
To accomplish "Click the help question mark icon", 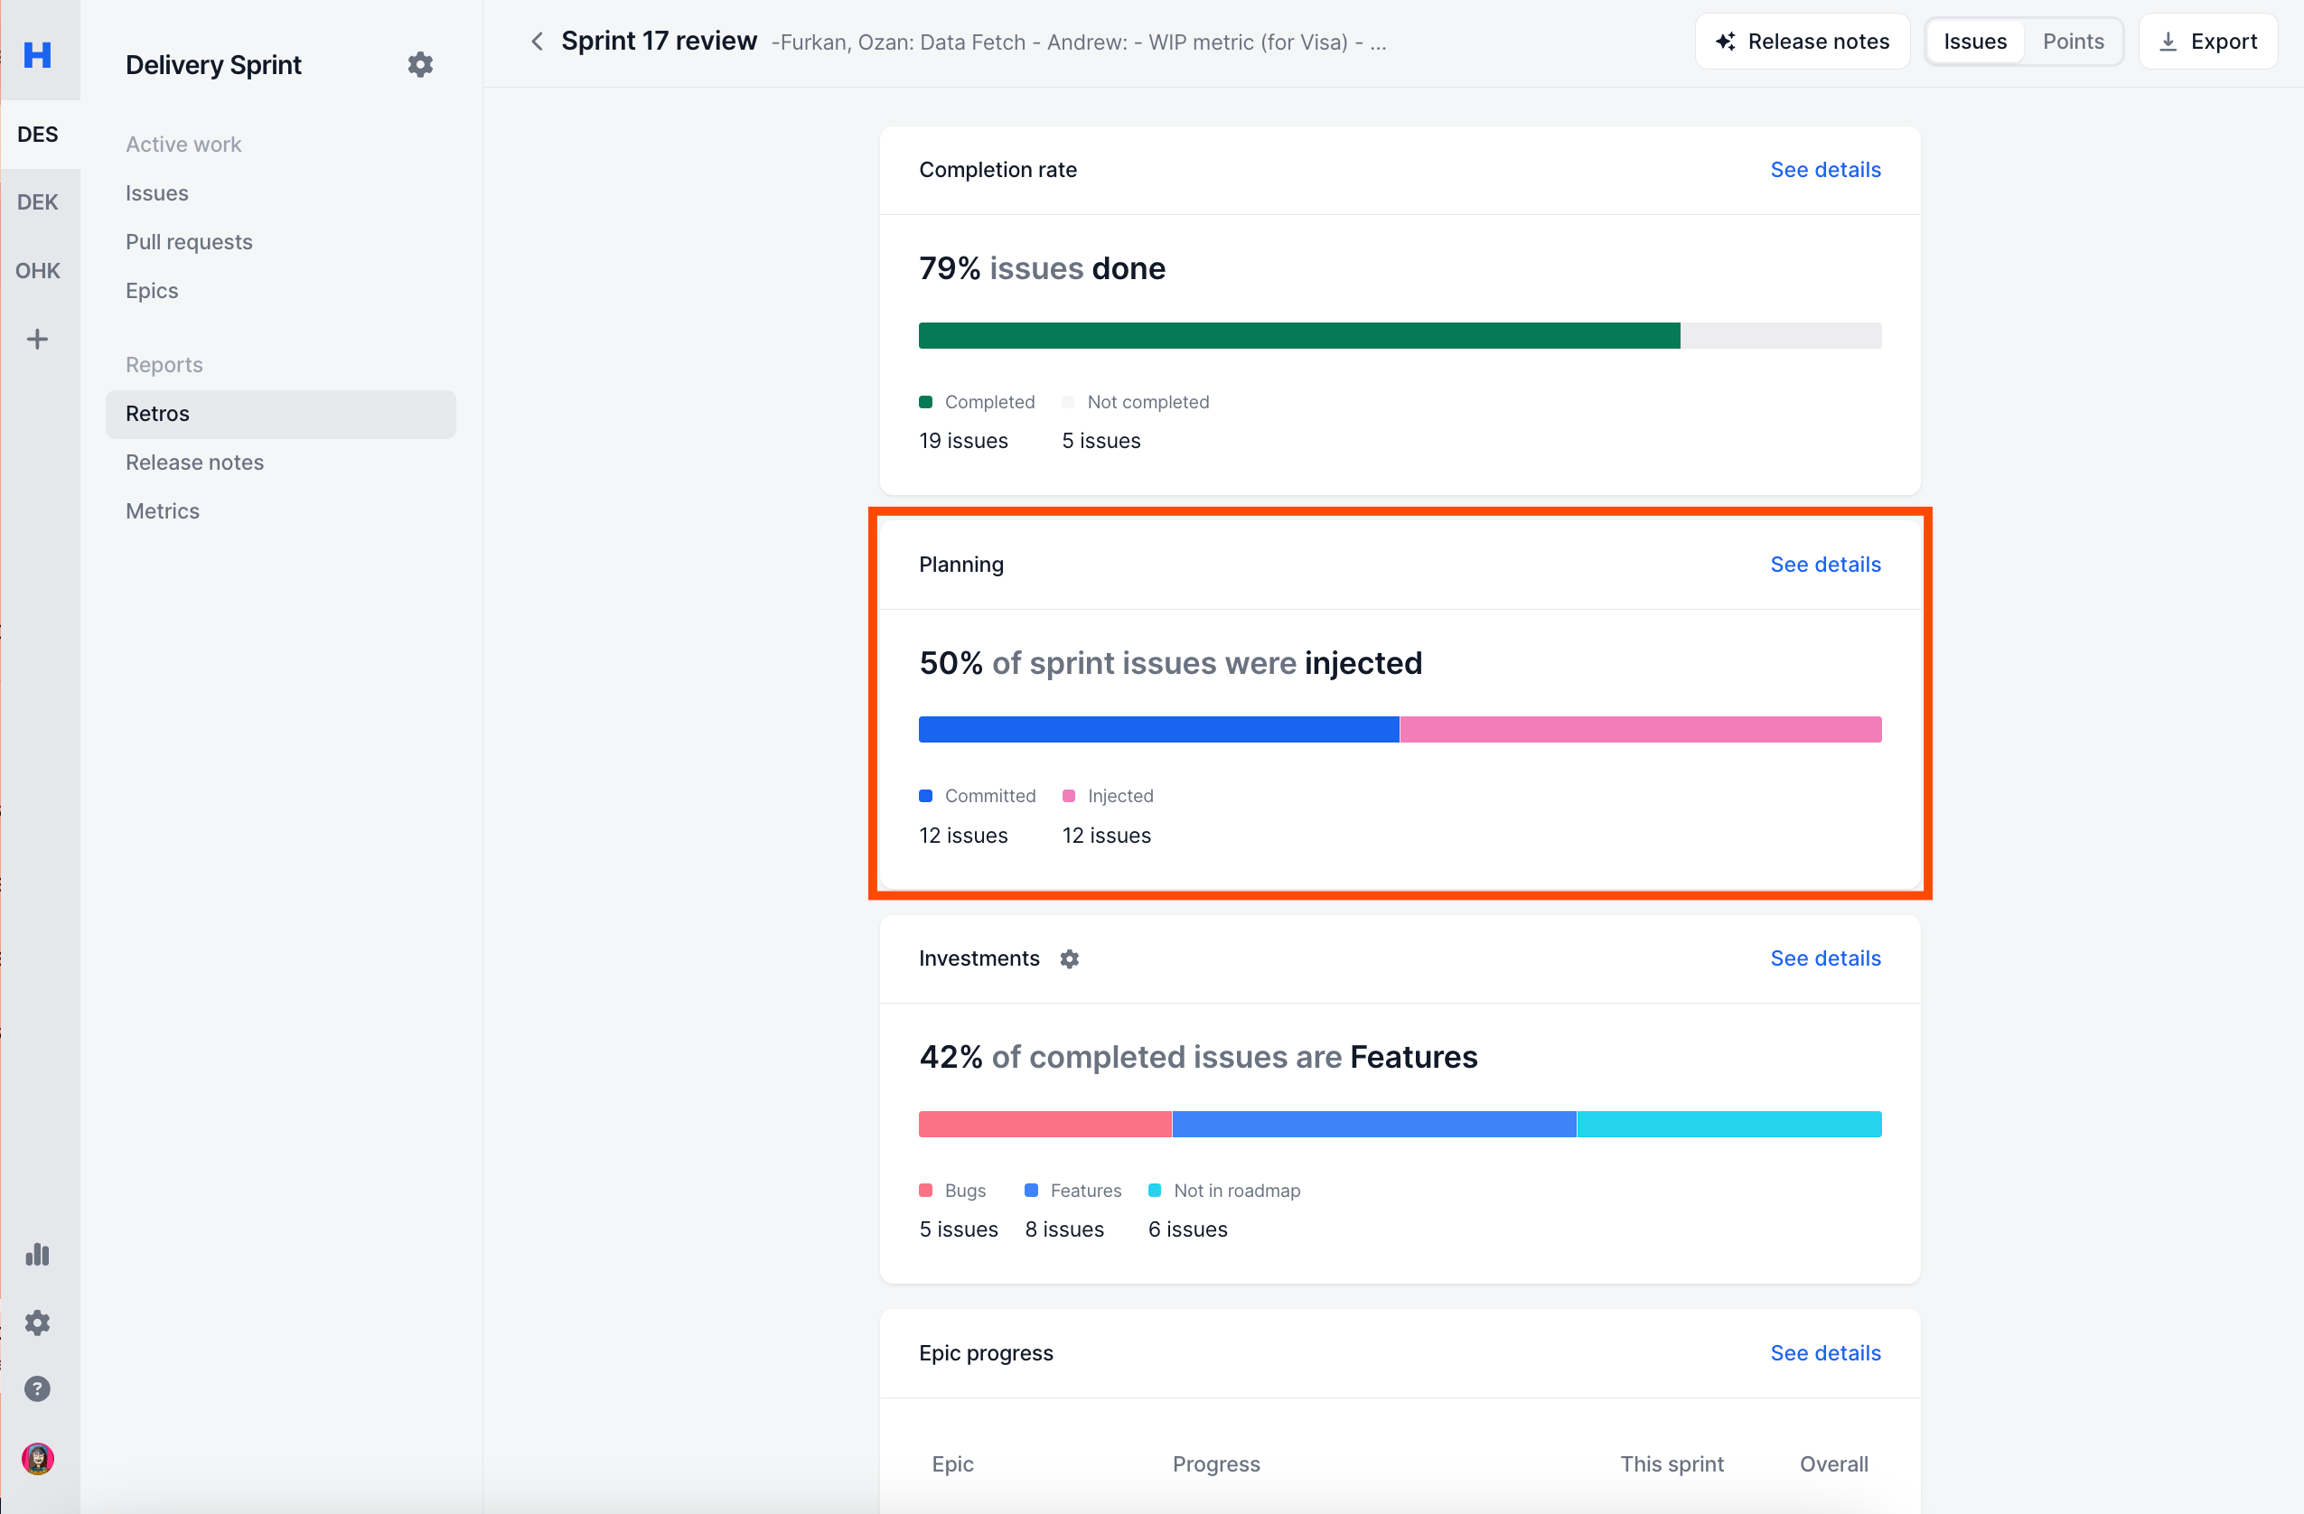I will click(x=37, y=1389).
